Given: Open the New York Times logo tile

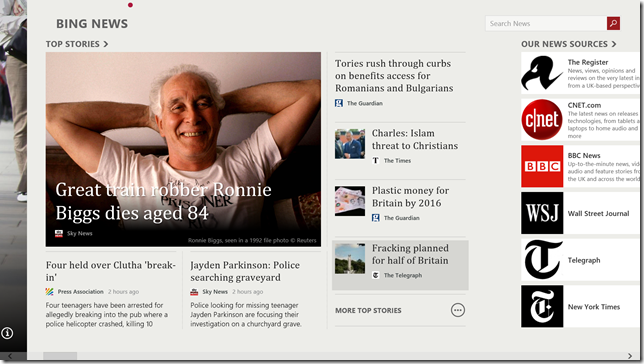Looking at the screenshot, I should 542,306.
